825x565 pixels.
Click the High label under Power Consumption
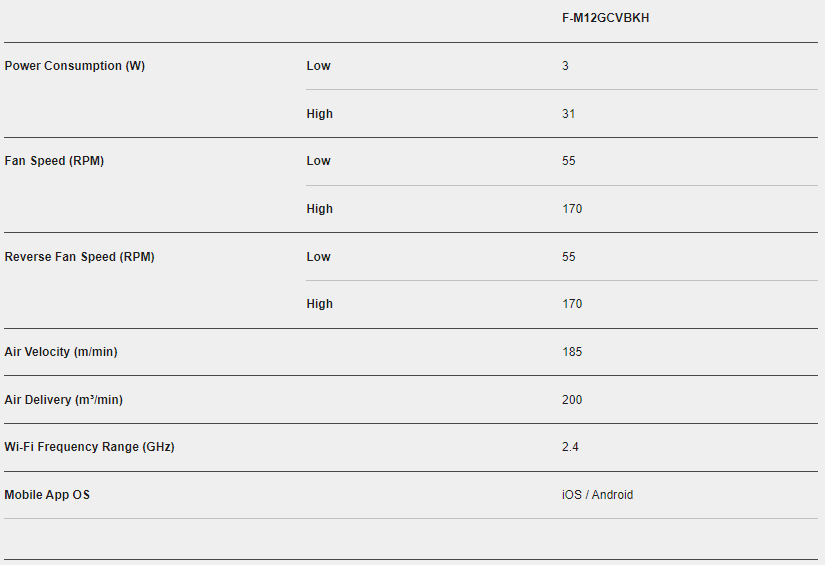[319, 114]
